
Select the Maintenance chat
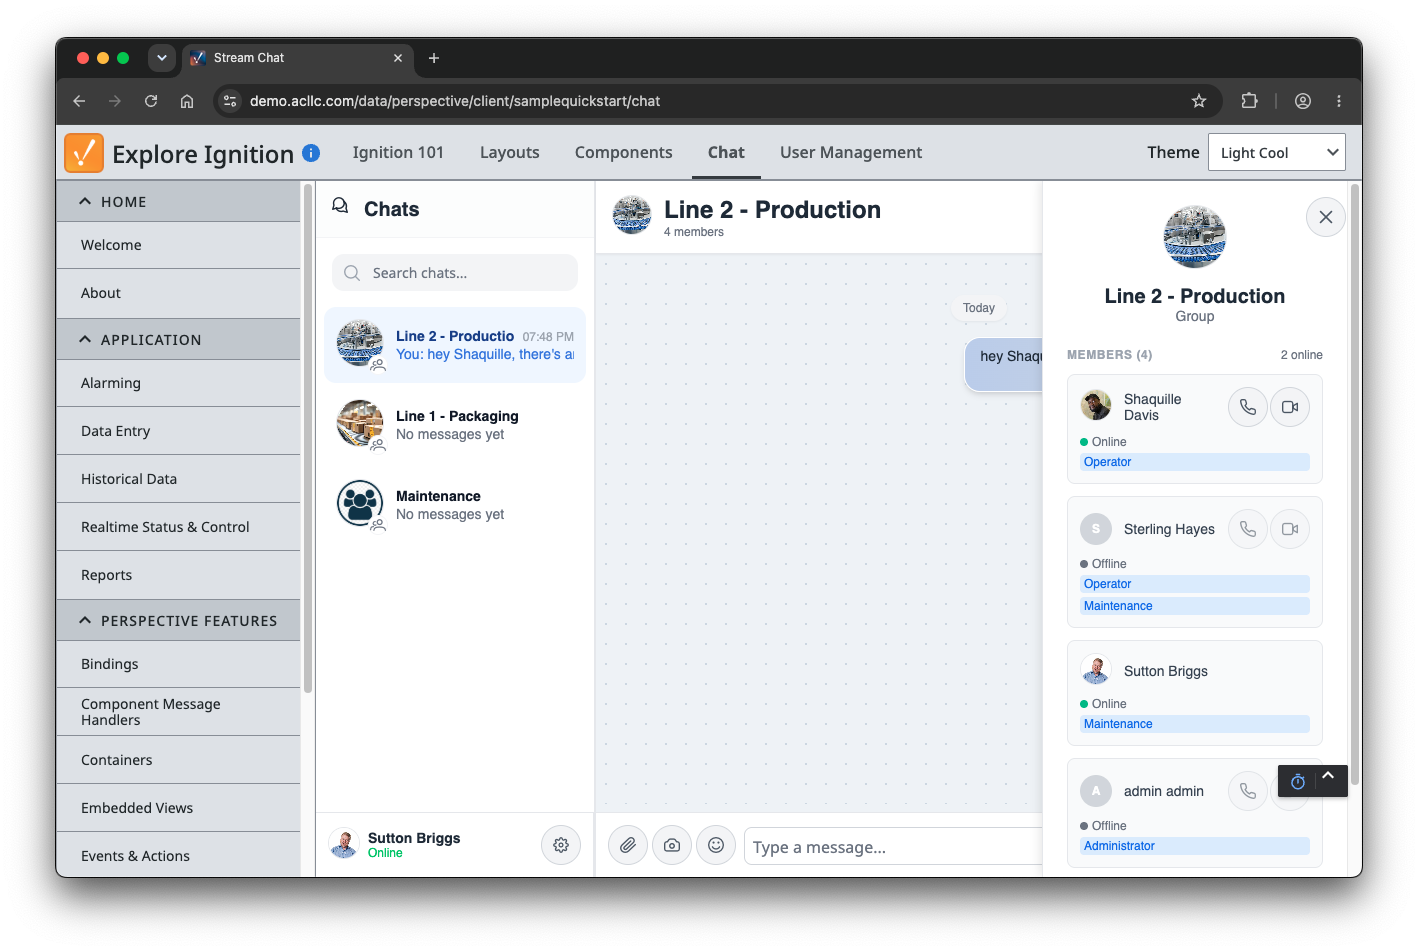click(x=455, y=505)
